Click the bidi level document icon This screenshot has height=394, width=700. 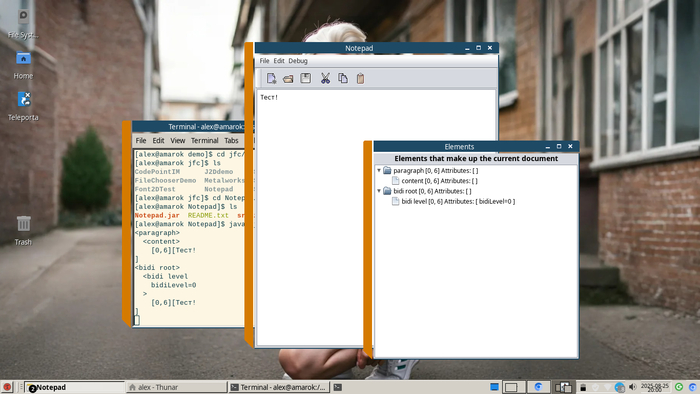pos(395,201)
